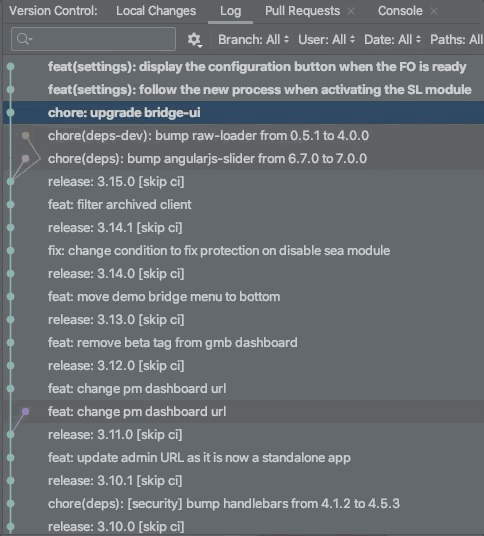Select commit 'feat: move demo bridge menu to bottom'

(x=243, y=296)
